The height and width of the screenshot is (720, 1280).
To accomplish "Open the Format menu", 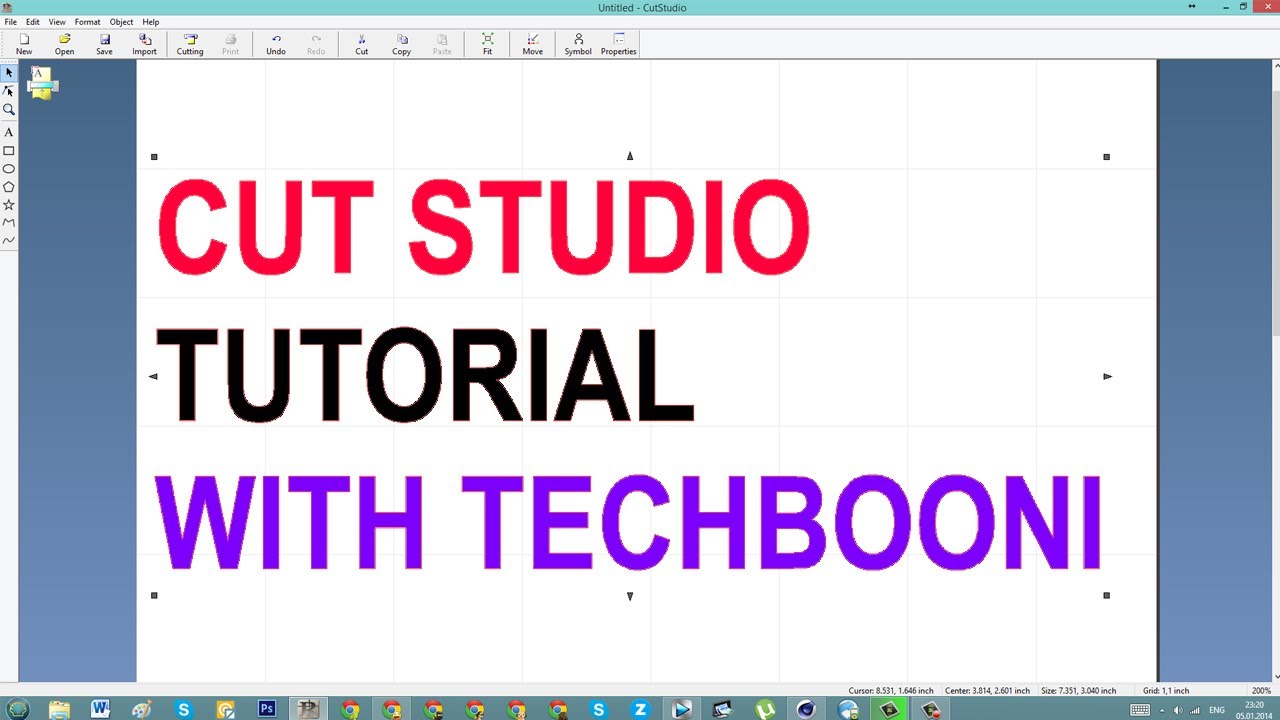I will pos(87,21).
